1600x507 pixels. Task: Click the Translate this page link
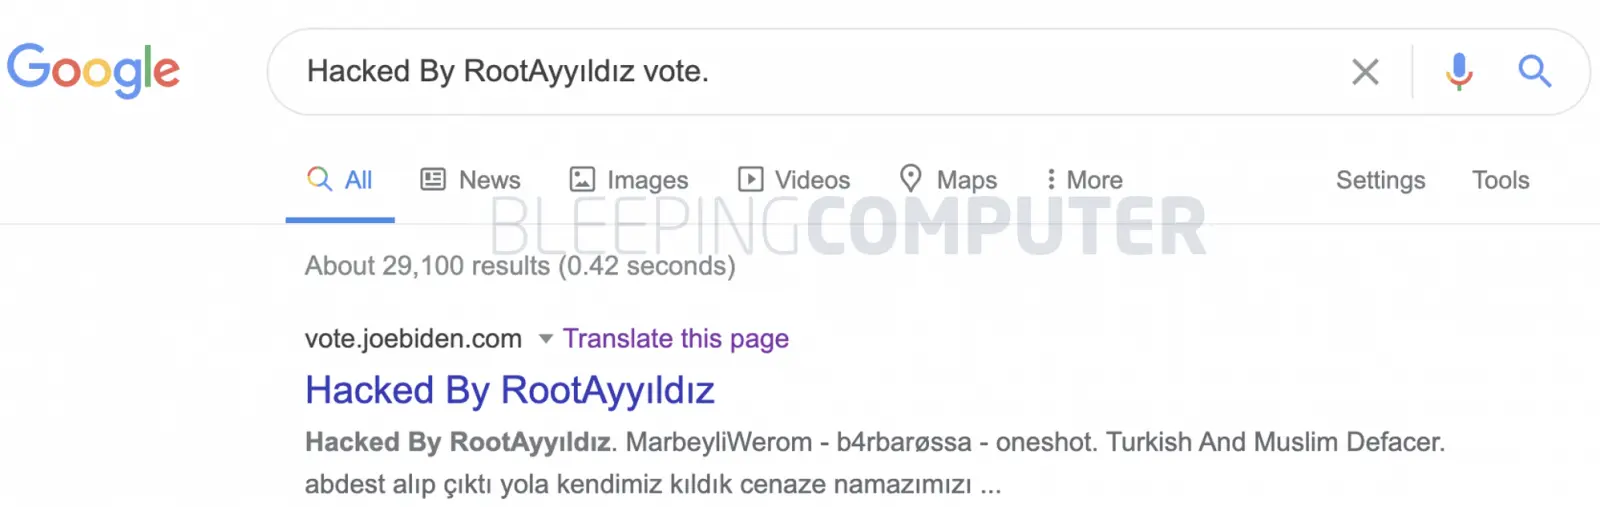pos(675,339)
